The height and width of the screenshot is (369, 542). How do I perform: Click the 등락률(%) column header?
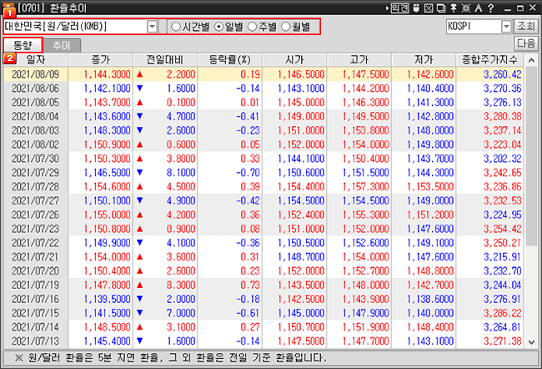230,60
